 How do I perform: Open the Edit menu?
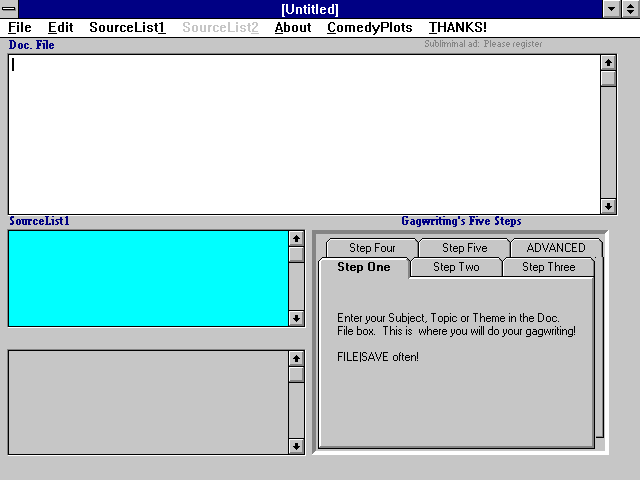(61, 27)
